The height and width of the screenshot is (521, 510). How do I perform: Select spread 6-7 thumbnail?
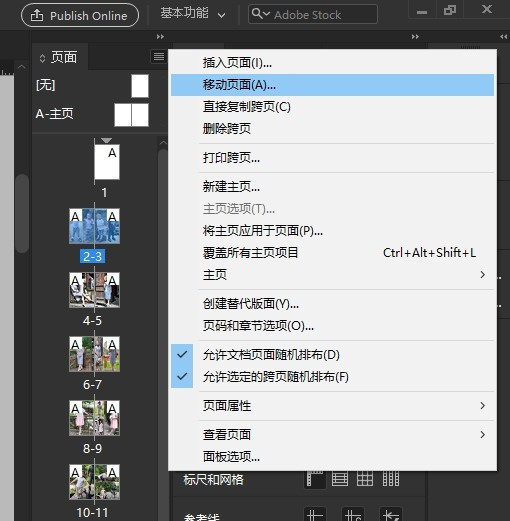point(94,354)
